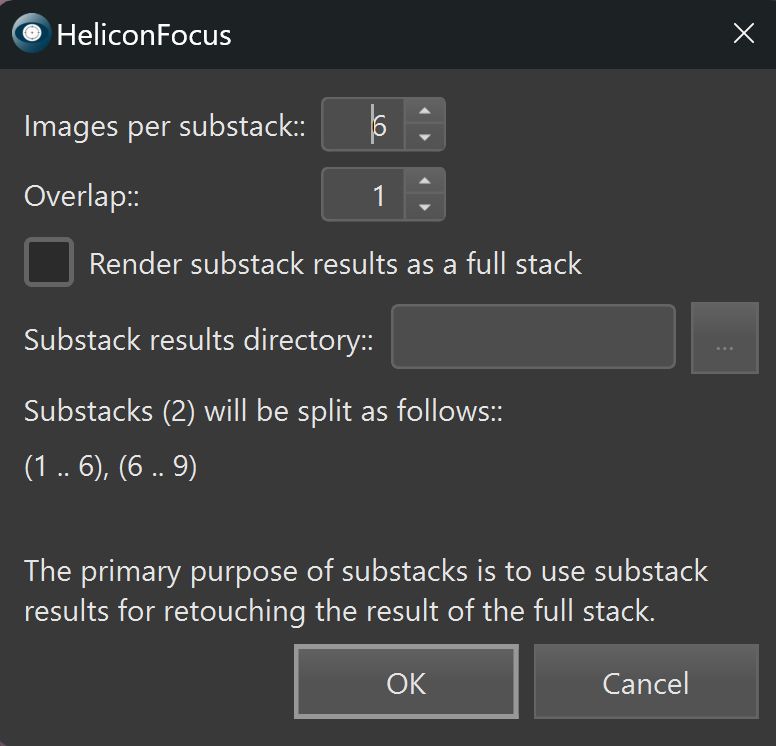Click the HeliconFocus title bar text
The image size is (776, 746).
pyautogui.click(x=144, y=36)
